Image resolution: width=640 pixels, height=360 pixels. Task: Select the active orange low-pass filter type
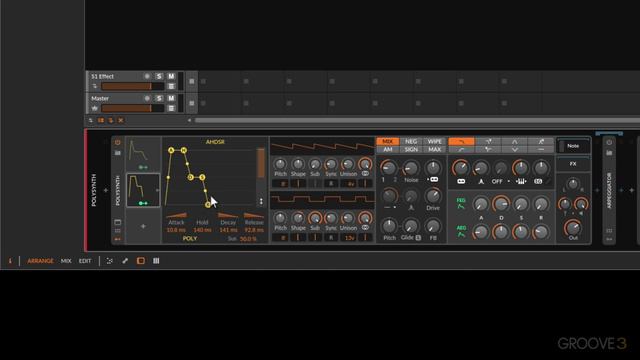461,141
